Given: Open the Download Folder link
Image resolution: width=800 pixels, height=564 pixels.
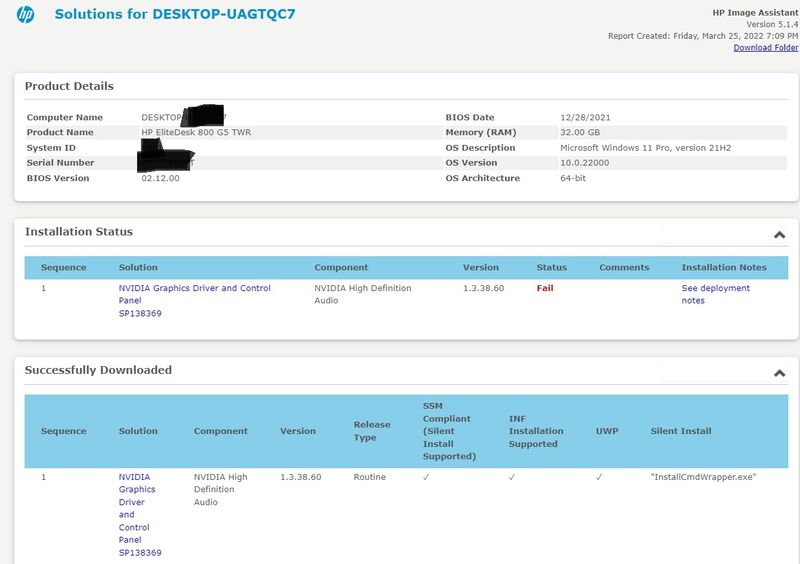Looking at the screenshot, I should click(x=765, y=47).
